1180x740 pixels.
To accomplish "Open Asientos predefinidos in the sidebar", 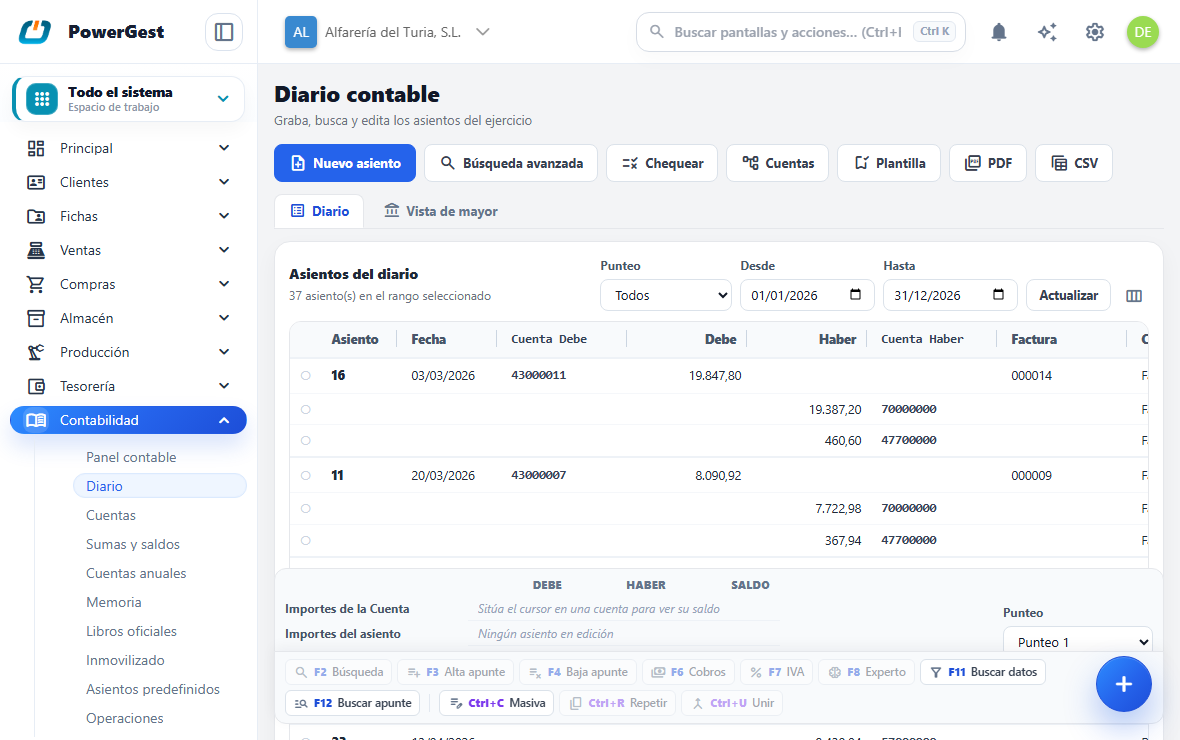I will pos(153,689).
